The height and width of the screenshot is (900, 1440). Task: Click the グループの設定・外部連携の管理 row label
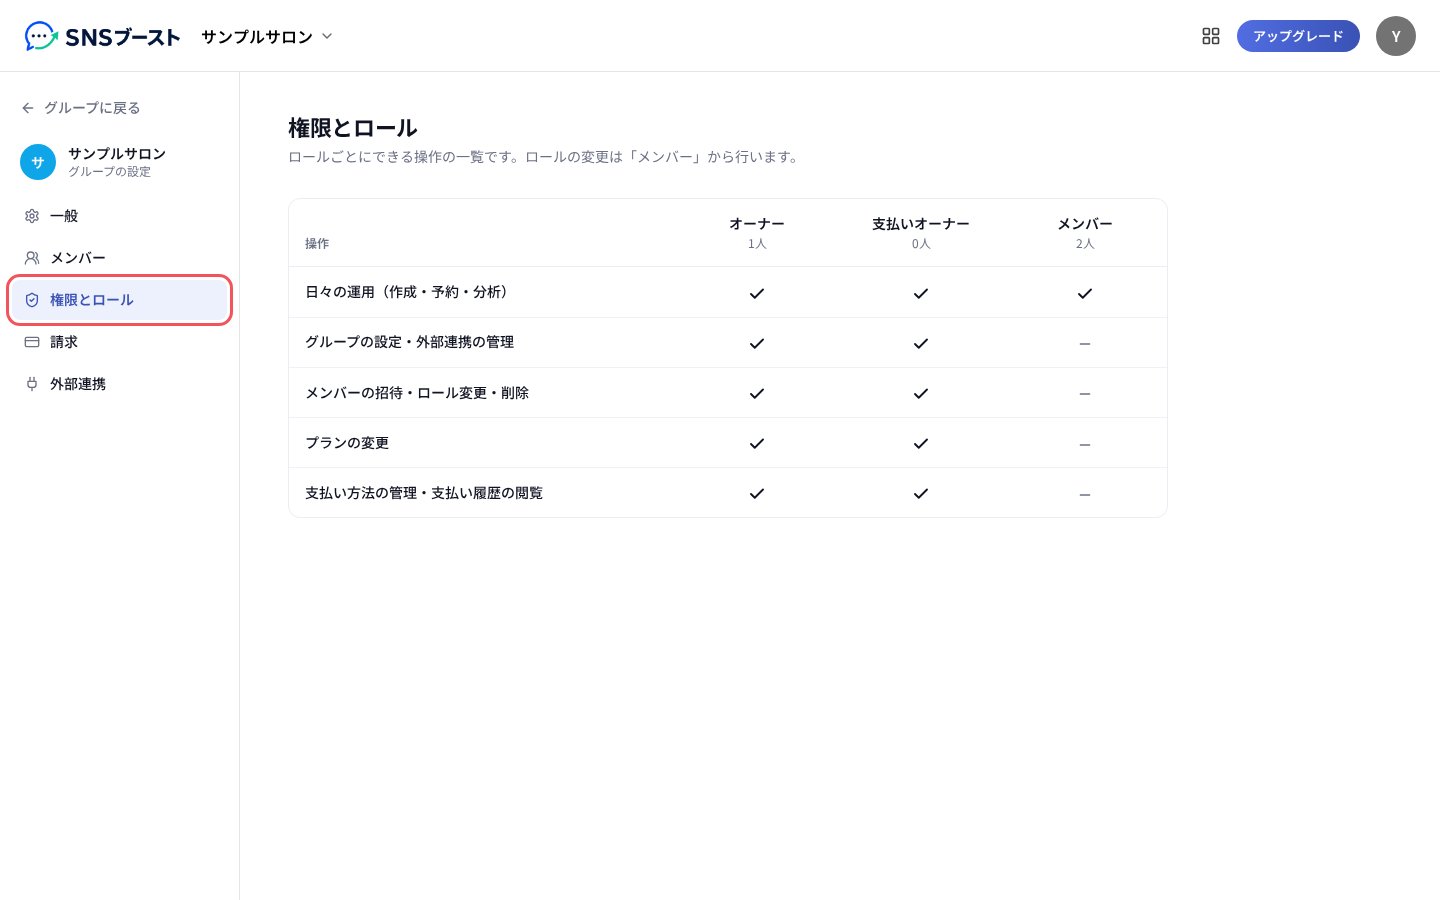click(x=410, y=342)
